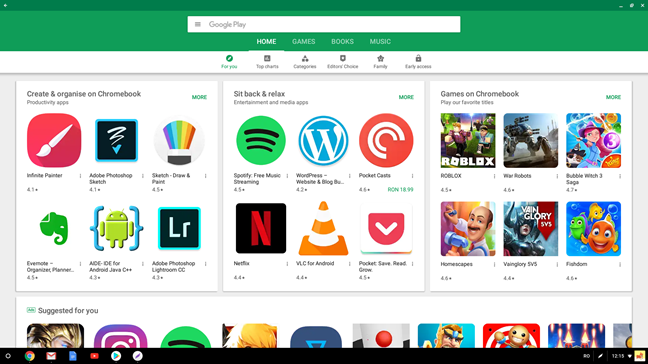The width and height of the screenshot is (648, 364).
Task: Open overflow menu for Infinite Painter
Action: tap(80, 176)
